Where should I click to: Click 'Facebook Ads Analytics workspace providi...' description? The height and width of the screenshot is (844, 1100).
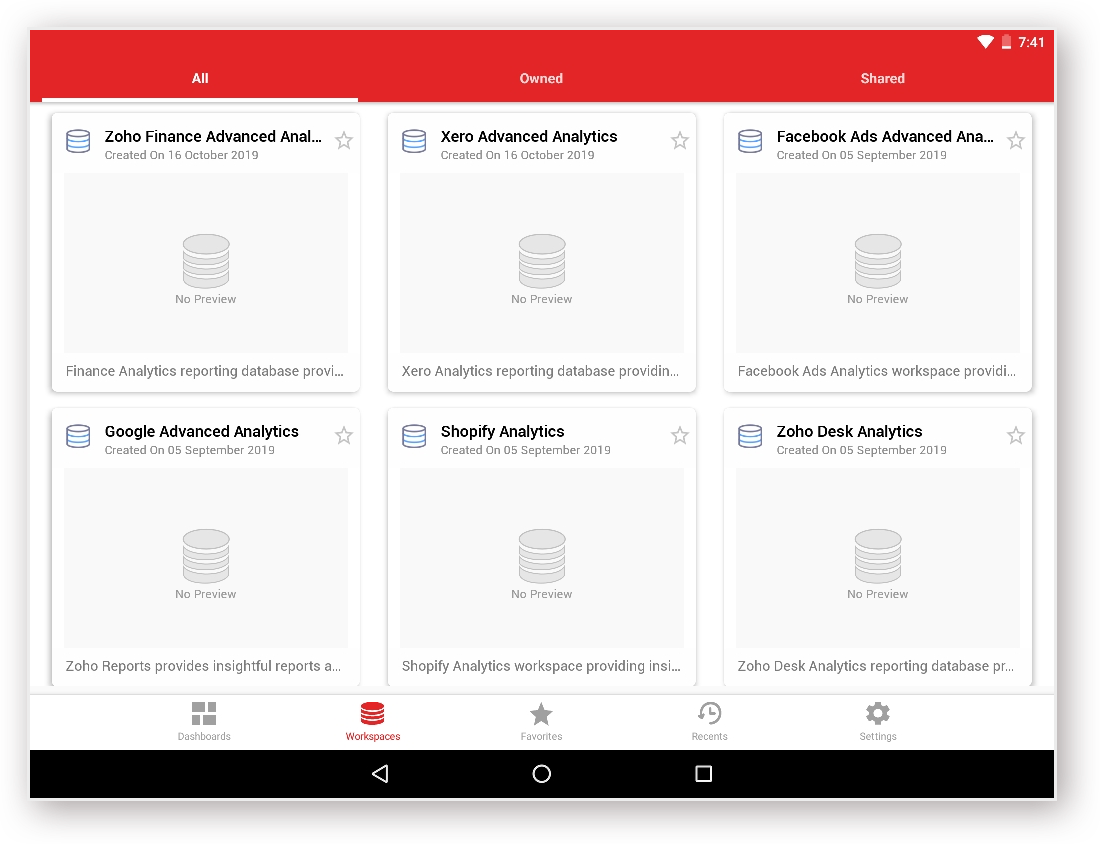pyautogui.click(x=877, y=371)
